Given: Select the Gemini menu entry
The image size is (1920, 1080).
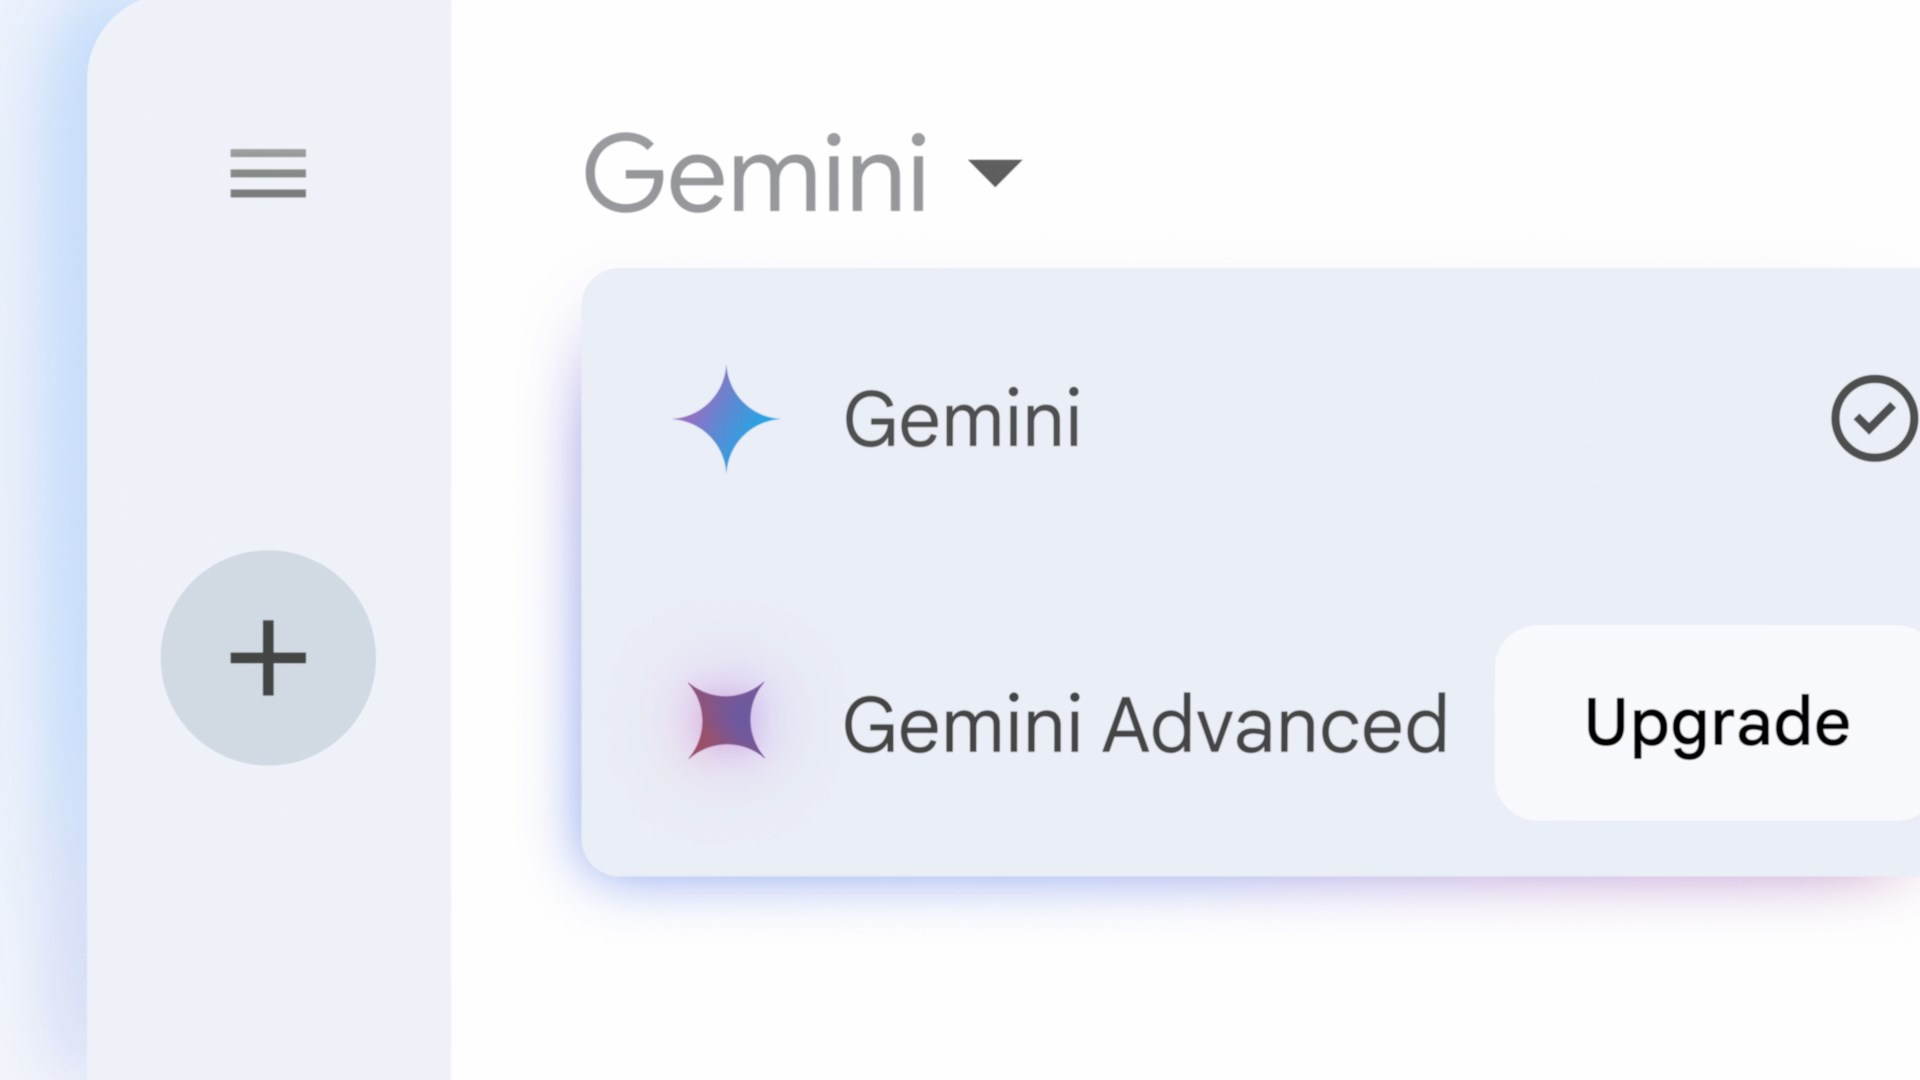Looking at the screenshot, I should click(962, 419).
